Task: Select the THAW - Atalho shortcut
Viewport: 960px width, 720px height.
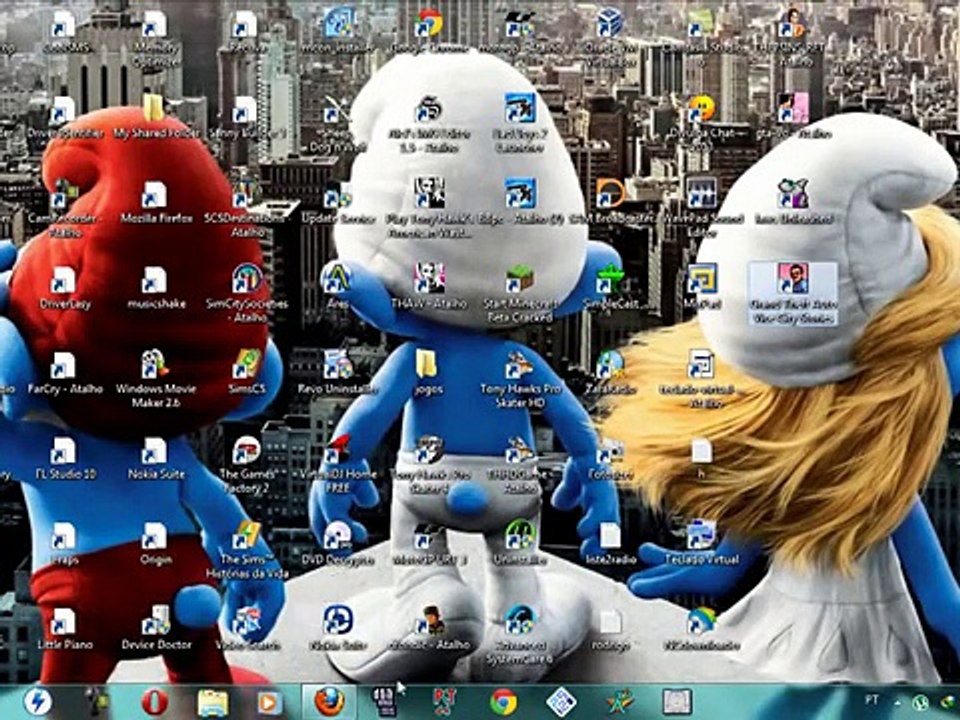Action: (429, 287)
